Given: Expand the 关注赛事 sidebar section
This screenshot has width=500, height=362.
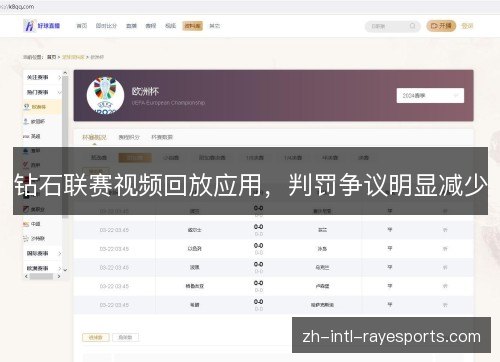Looking at the screenshot, I should (x=43, y=77).
